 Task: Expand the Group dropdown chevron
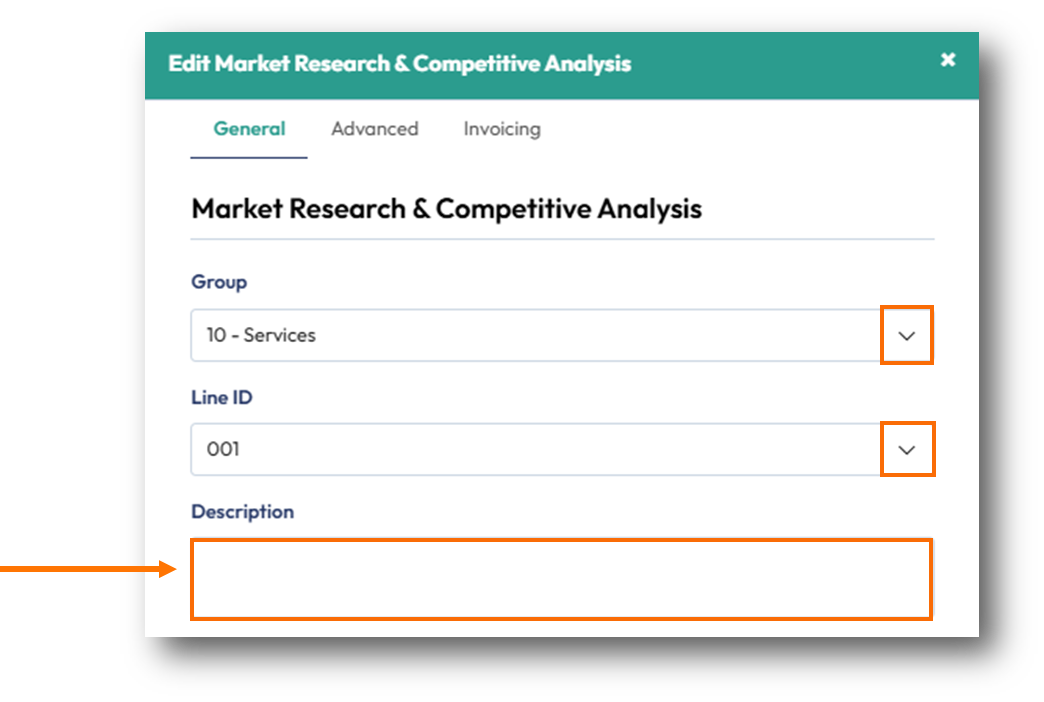tap(907, 336)
